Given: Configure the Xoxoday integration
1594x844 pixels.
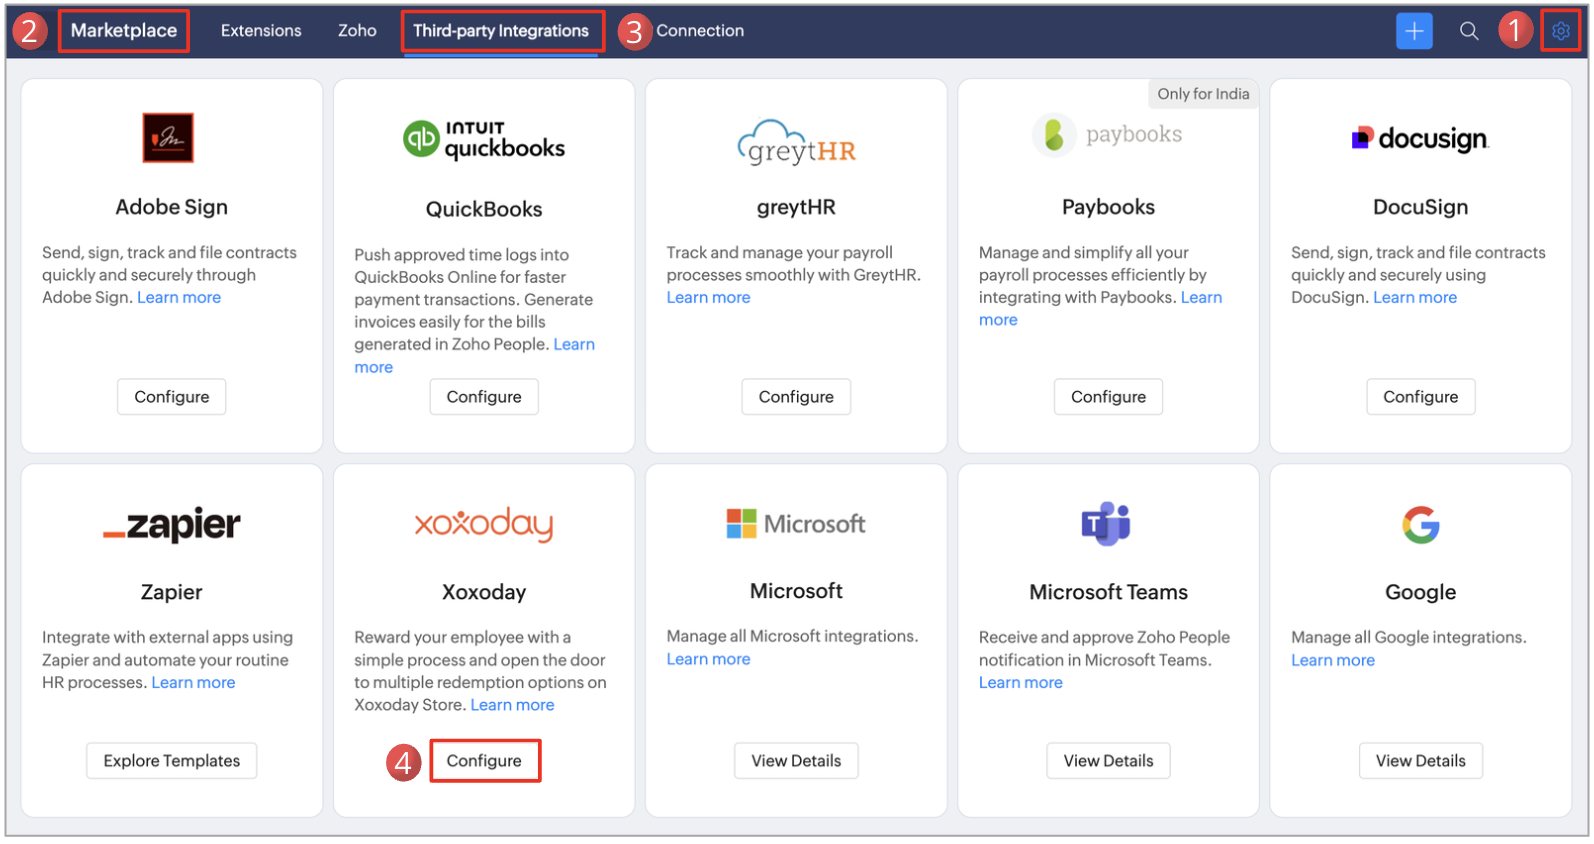Looking at the screenshot, I should pos(484,761).
